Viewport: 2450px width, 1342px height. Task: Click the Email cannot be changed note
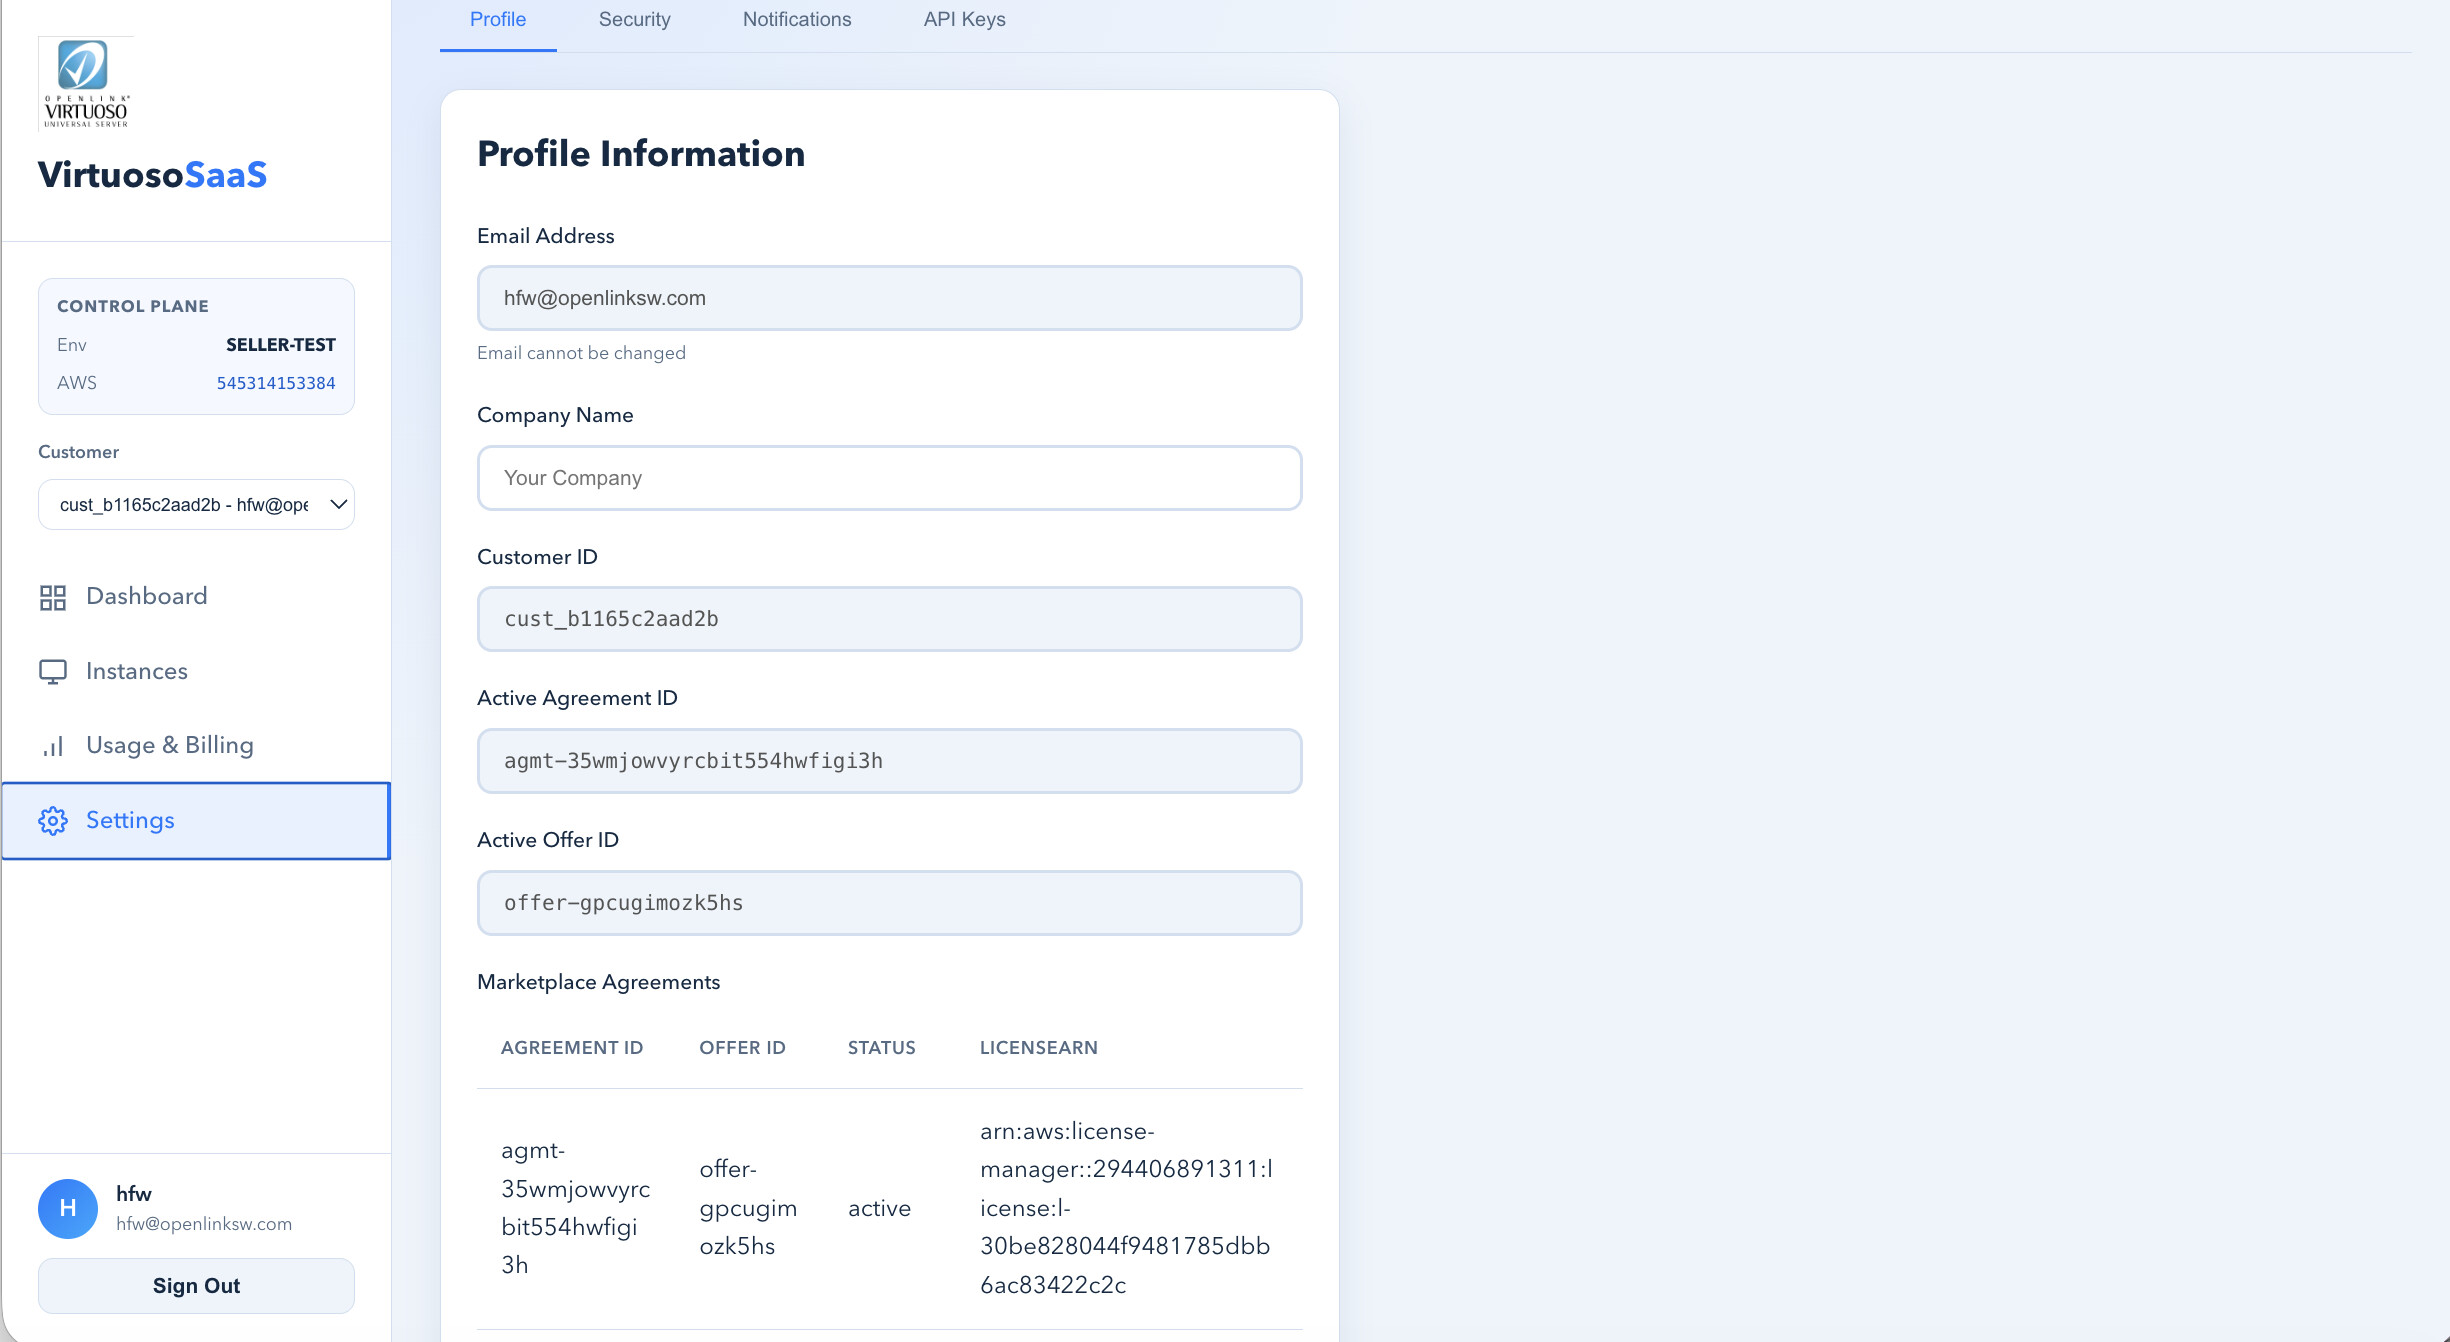[x=581, y=353]
